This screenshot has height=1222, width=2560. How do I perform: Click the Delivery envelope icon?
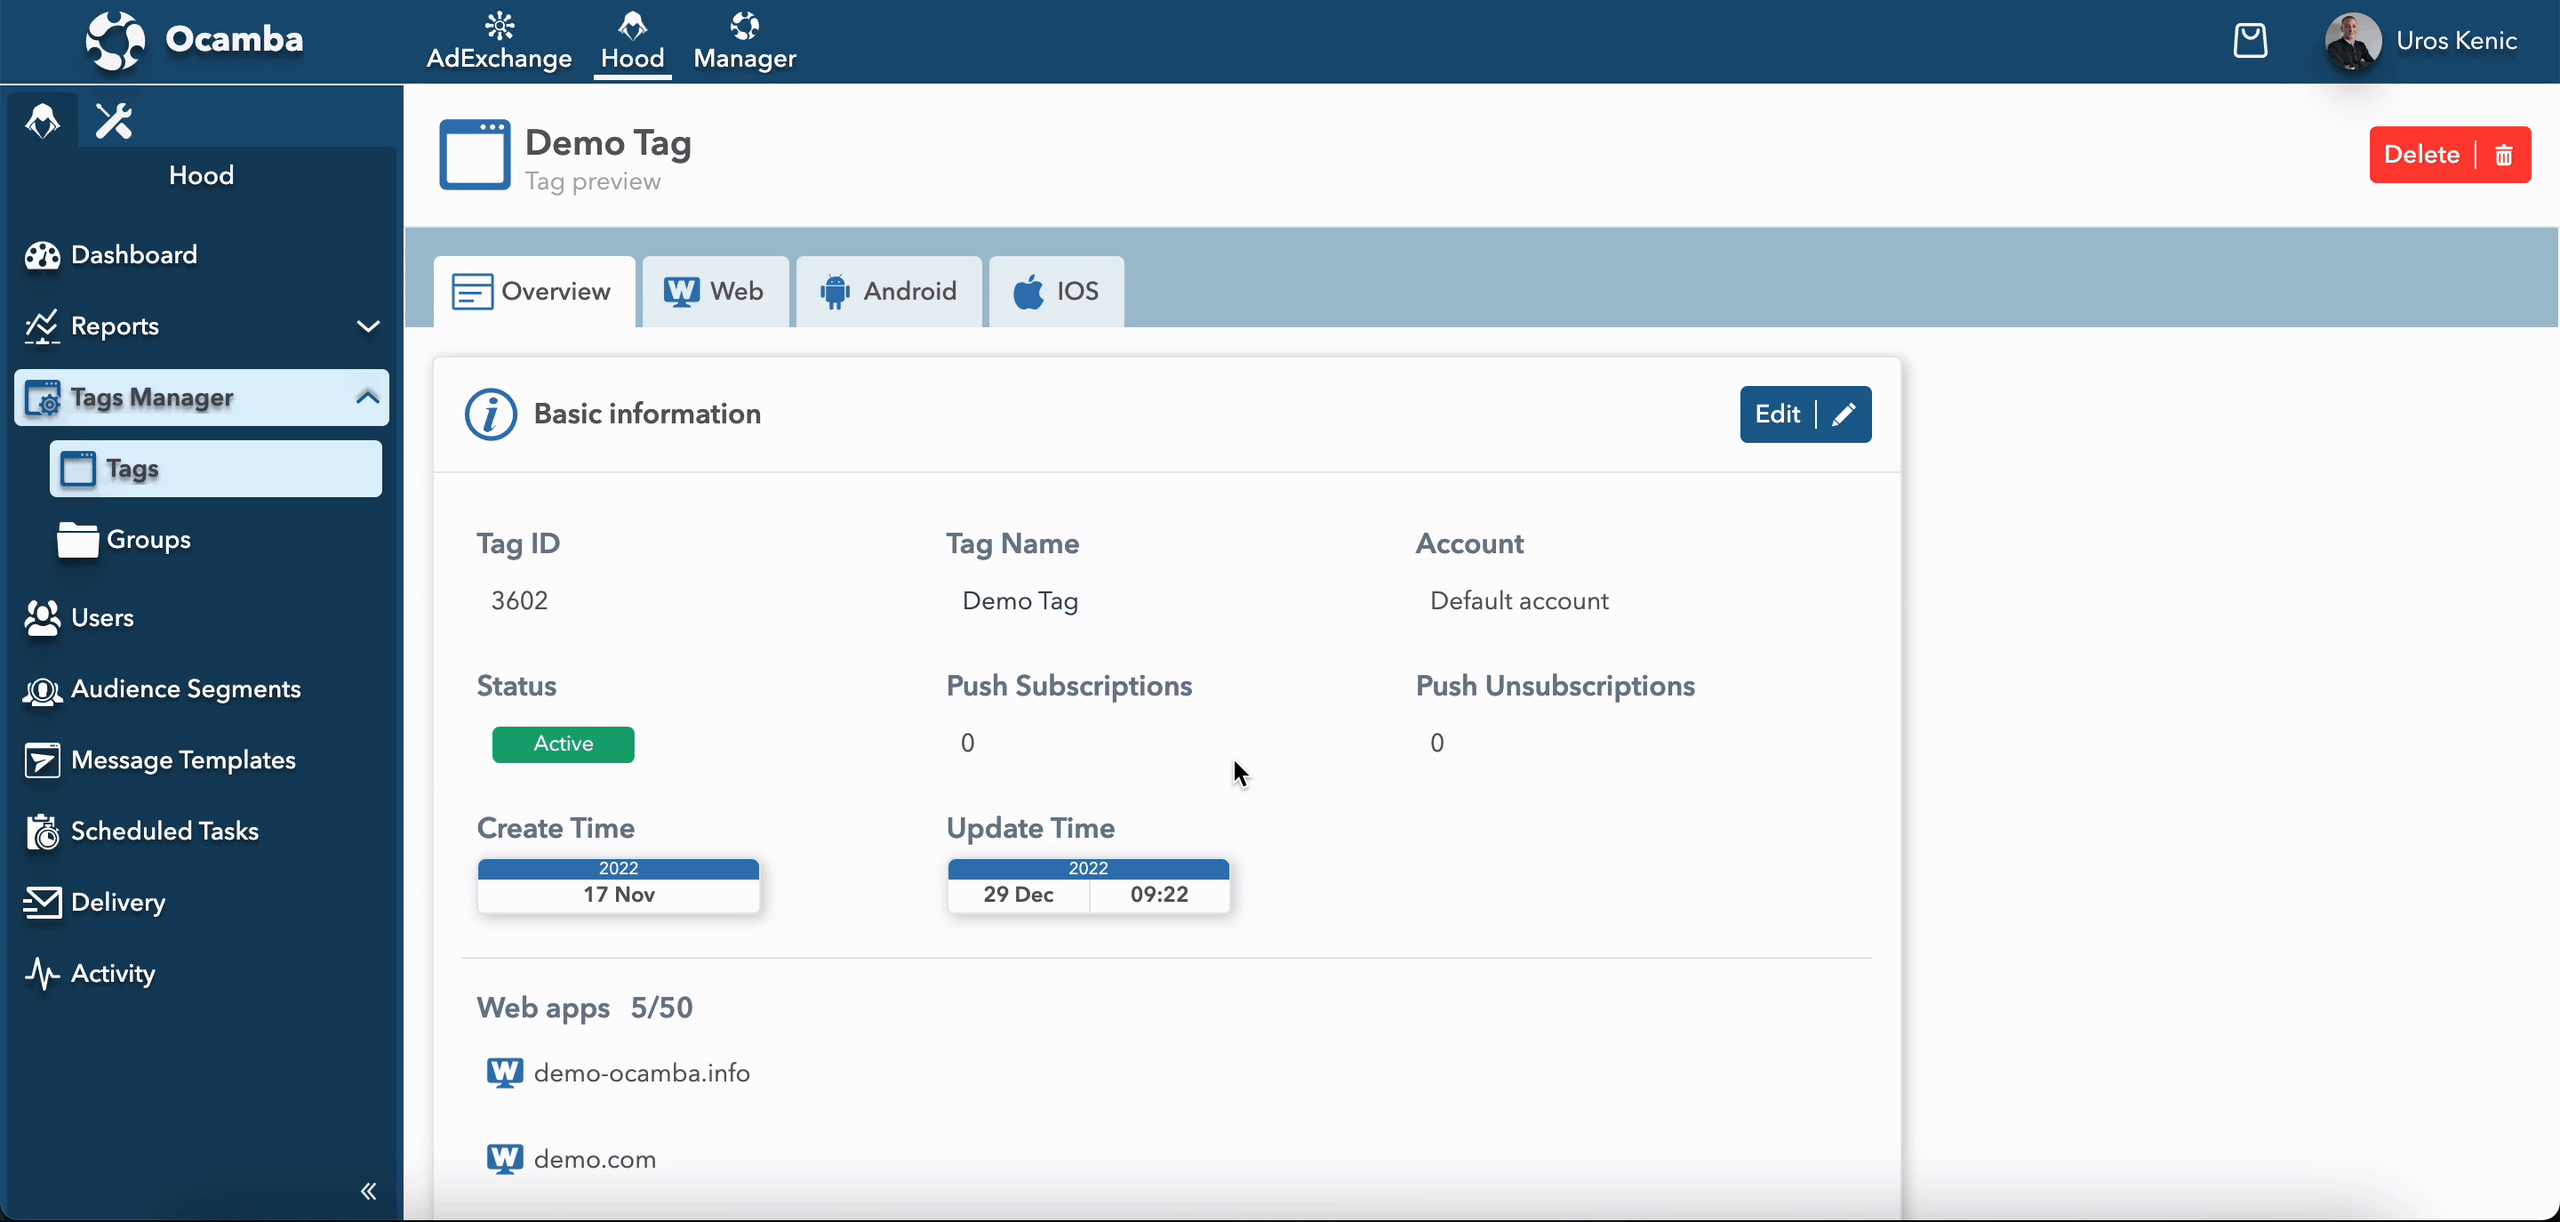pos(42,903)
